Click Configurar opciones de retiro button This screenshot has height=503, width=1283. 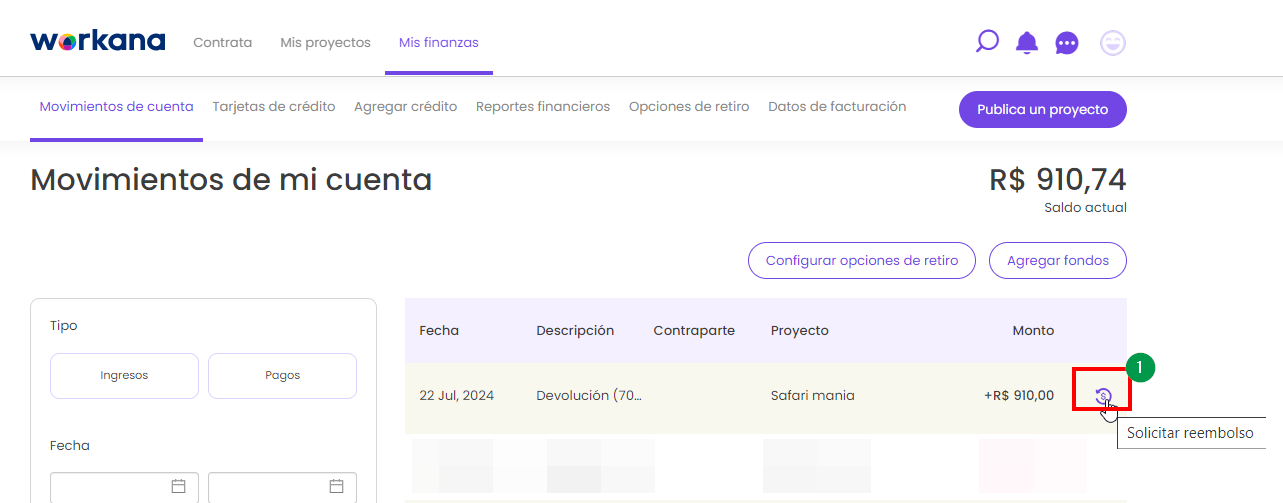click(x=861, y=261)
